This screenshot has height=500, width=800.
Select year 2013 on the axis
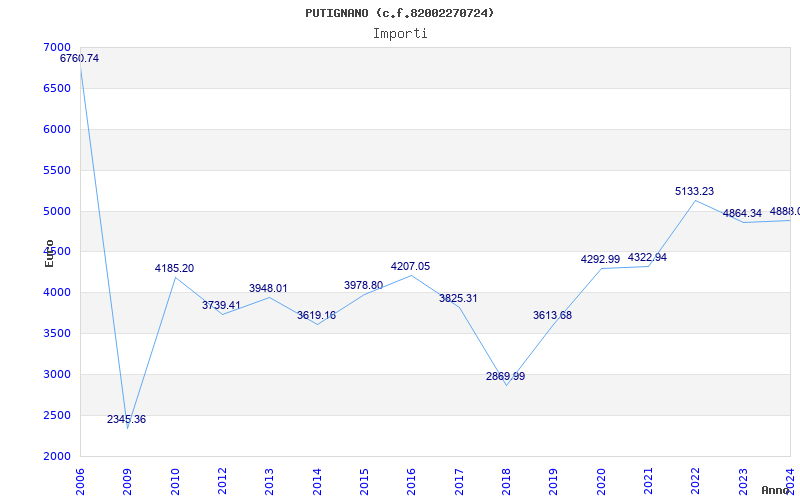tap(270, 478)
